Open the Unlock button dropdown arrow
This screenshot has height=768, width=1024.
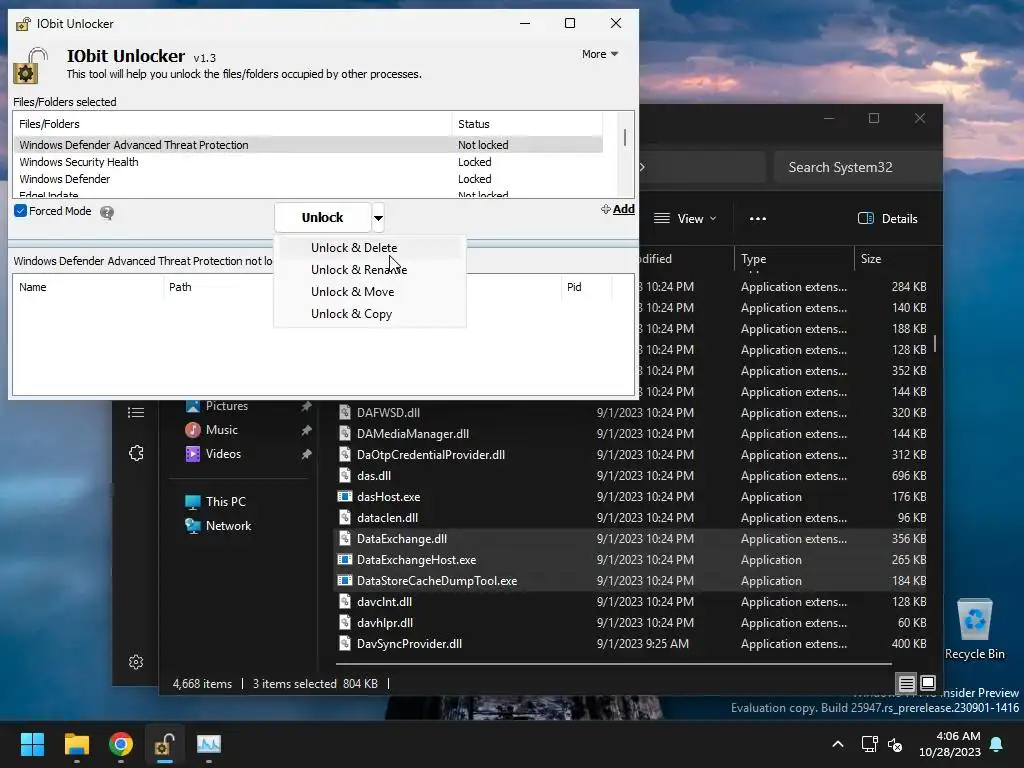pos(378,217)
